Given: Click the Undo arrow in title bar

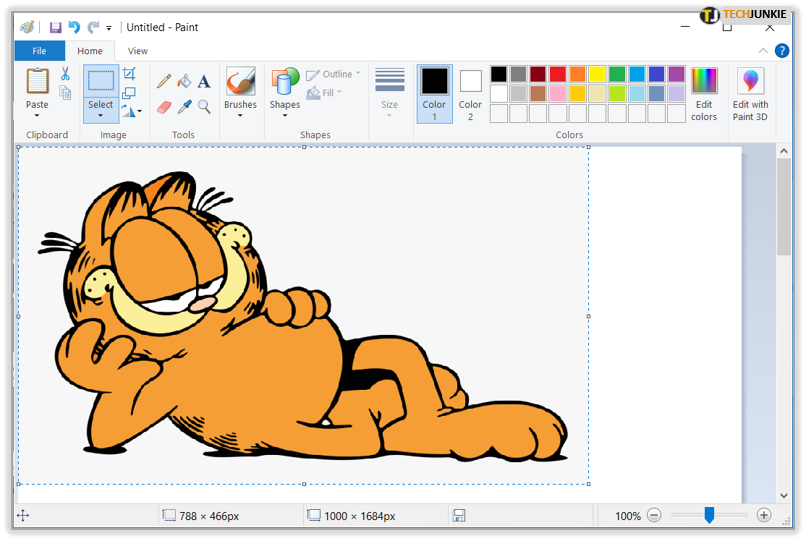Looking at the screenshot, I should point(75,27).
